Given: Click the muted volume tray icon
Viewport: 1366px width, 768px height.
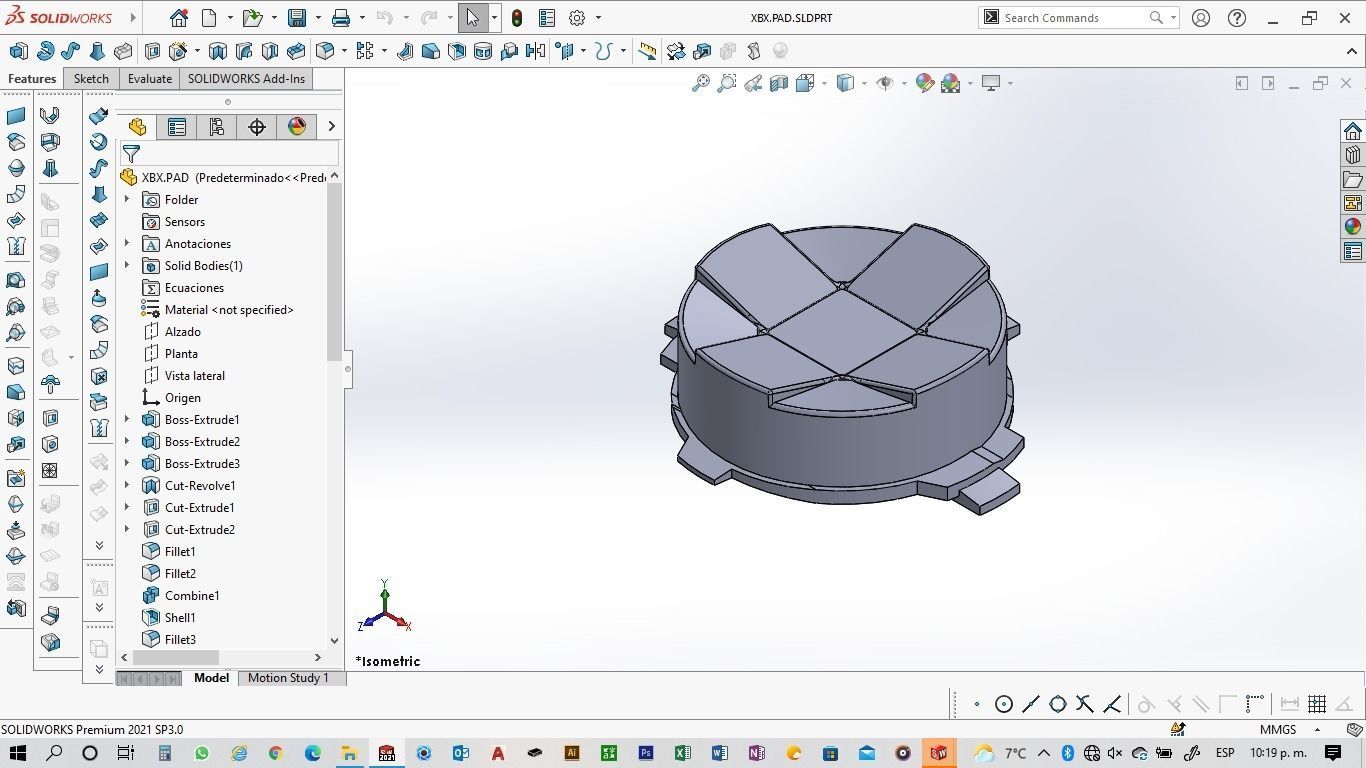Looking at the screenshot, I should [x=1115, y=753].
